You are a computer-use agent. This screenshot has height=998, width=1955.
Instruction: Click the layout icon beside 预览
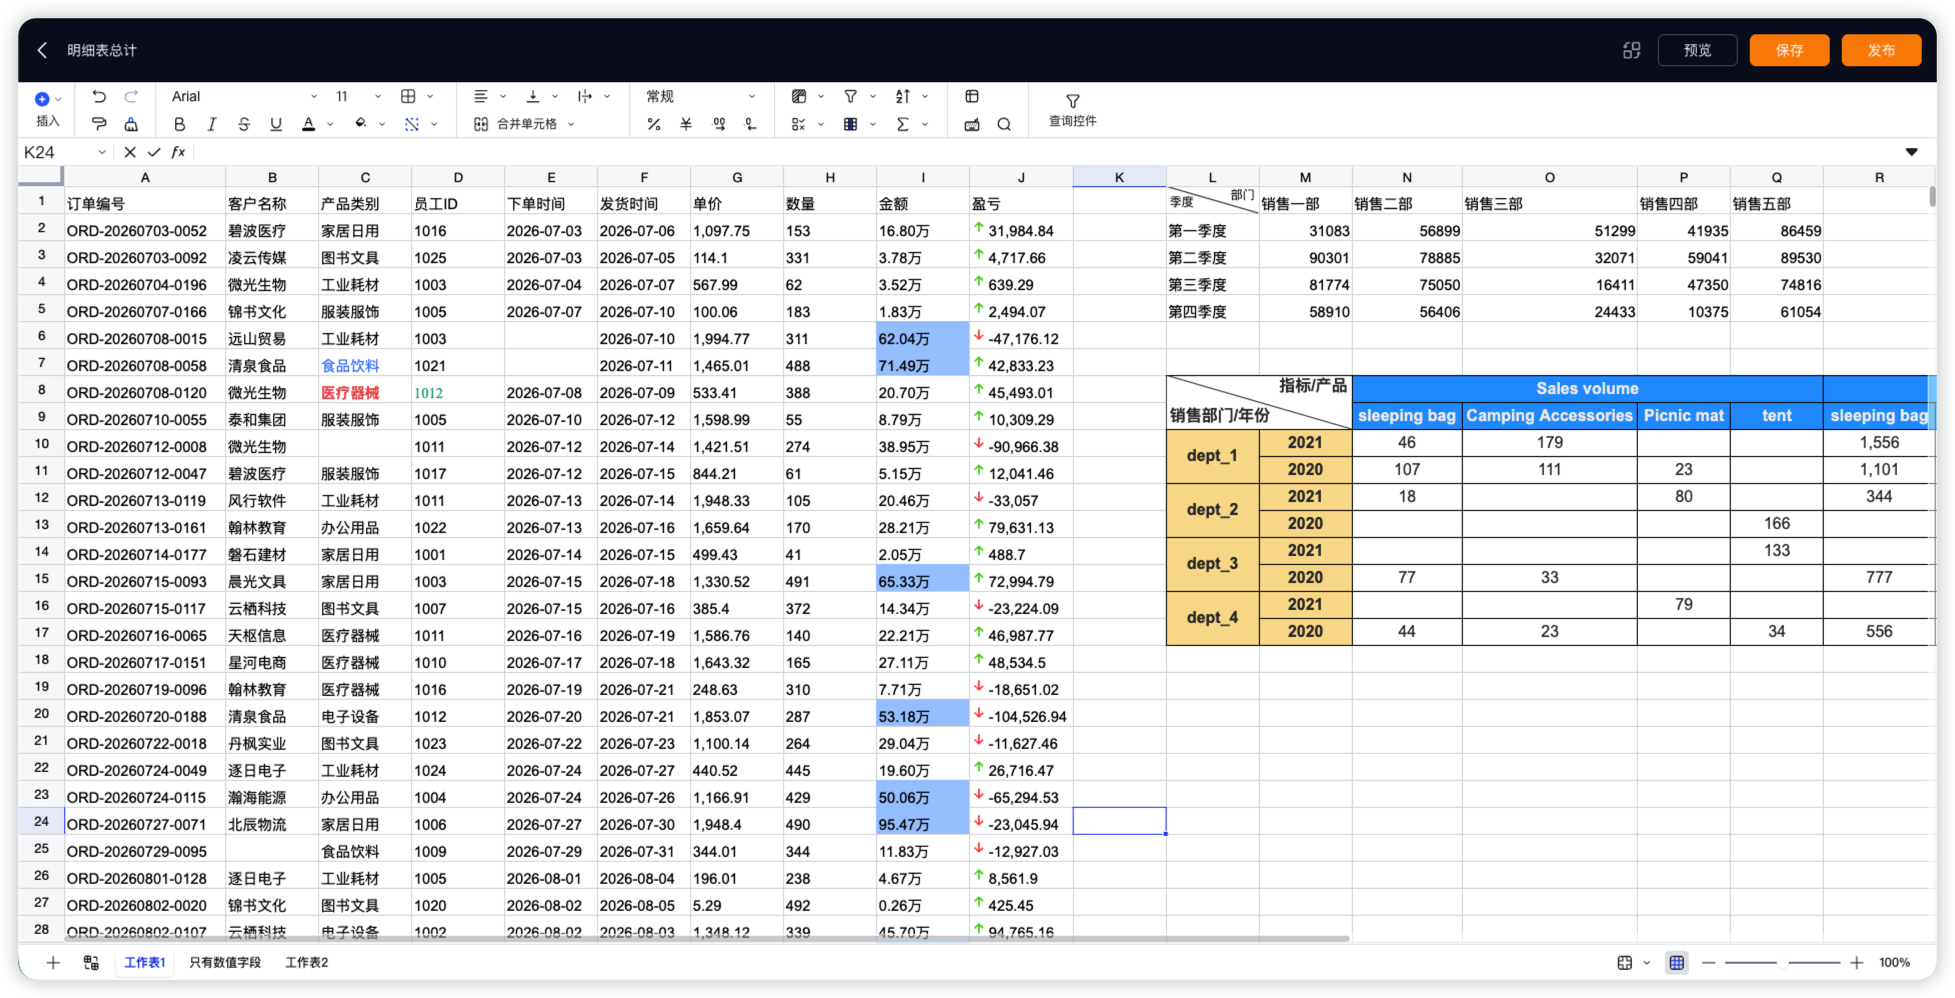[x=1631, y=50]
